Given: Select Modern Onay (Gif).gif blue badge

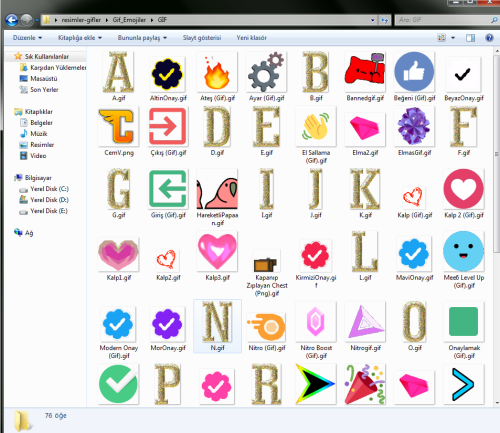Looking at the screenshot, I should [118, 324].
